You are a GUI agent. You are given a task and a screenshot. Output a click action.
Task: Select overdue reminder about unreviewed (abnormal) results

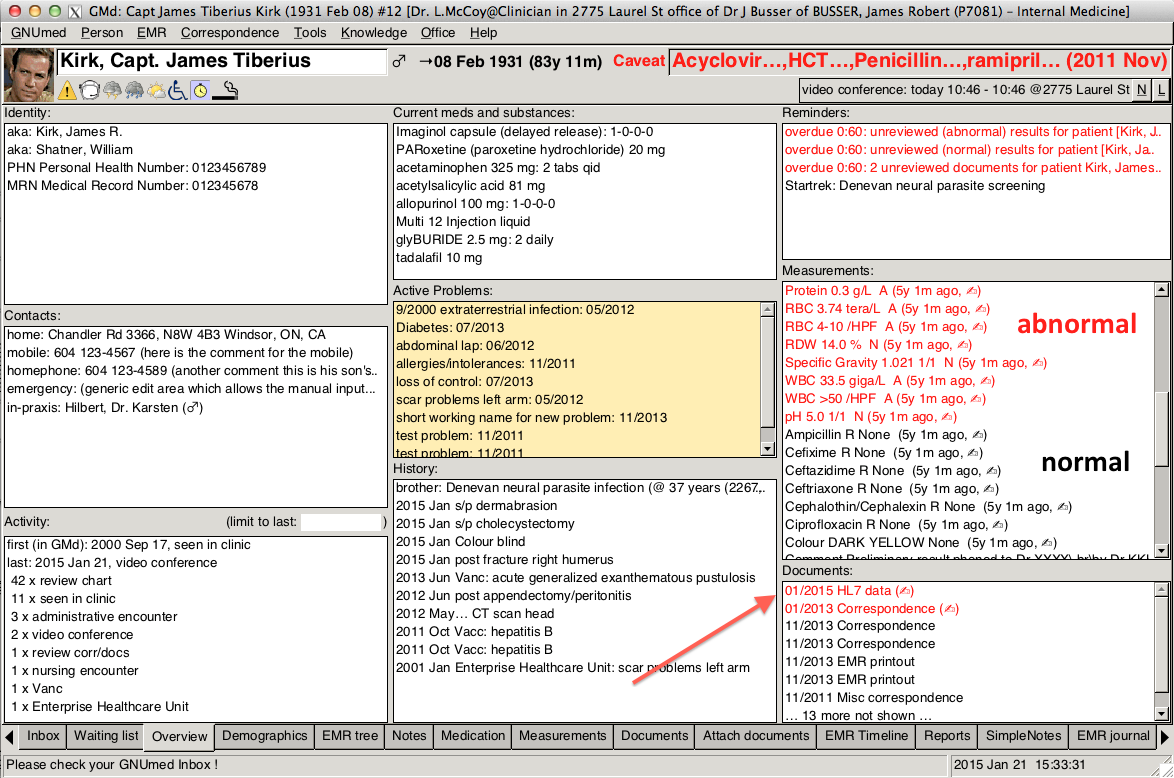tap(973, 132)
